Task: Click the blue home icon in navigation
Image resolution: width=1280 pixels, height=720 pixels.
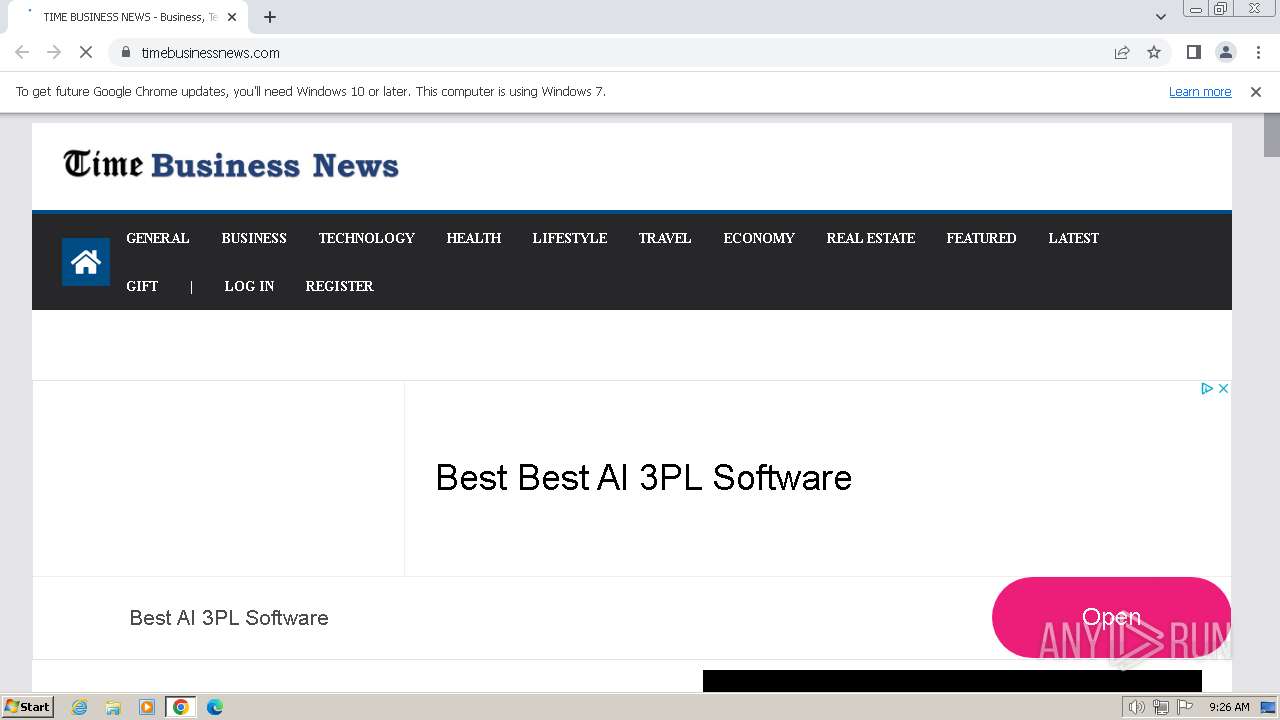Action: click(86, 262)
